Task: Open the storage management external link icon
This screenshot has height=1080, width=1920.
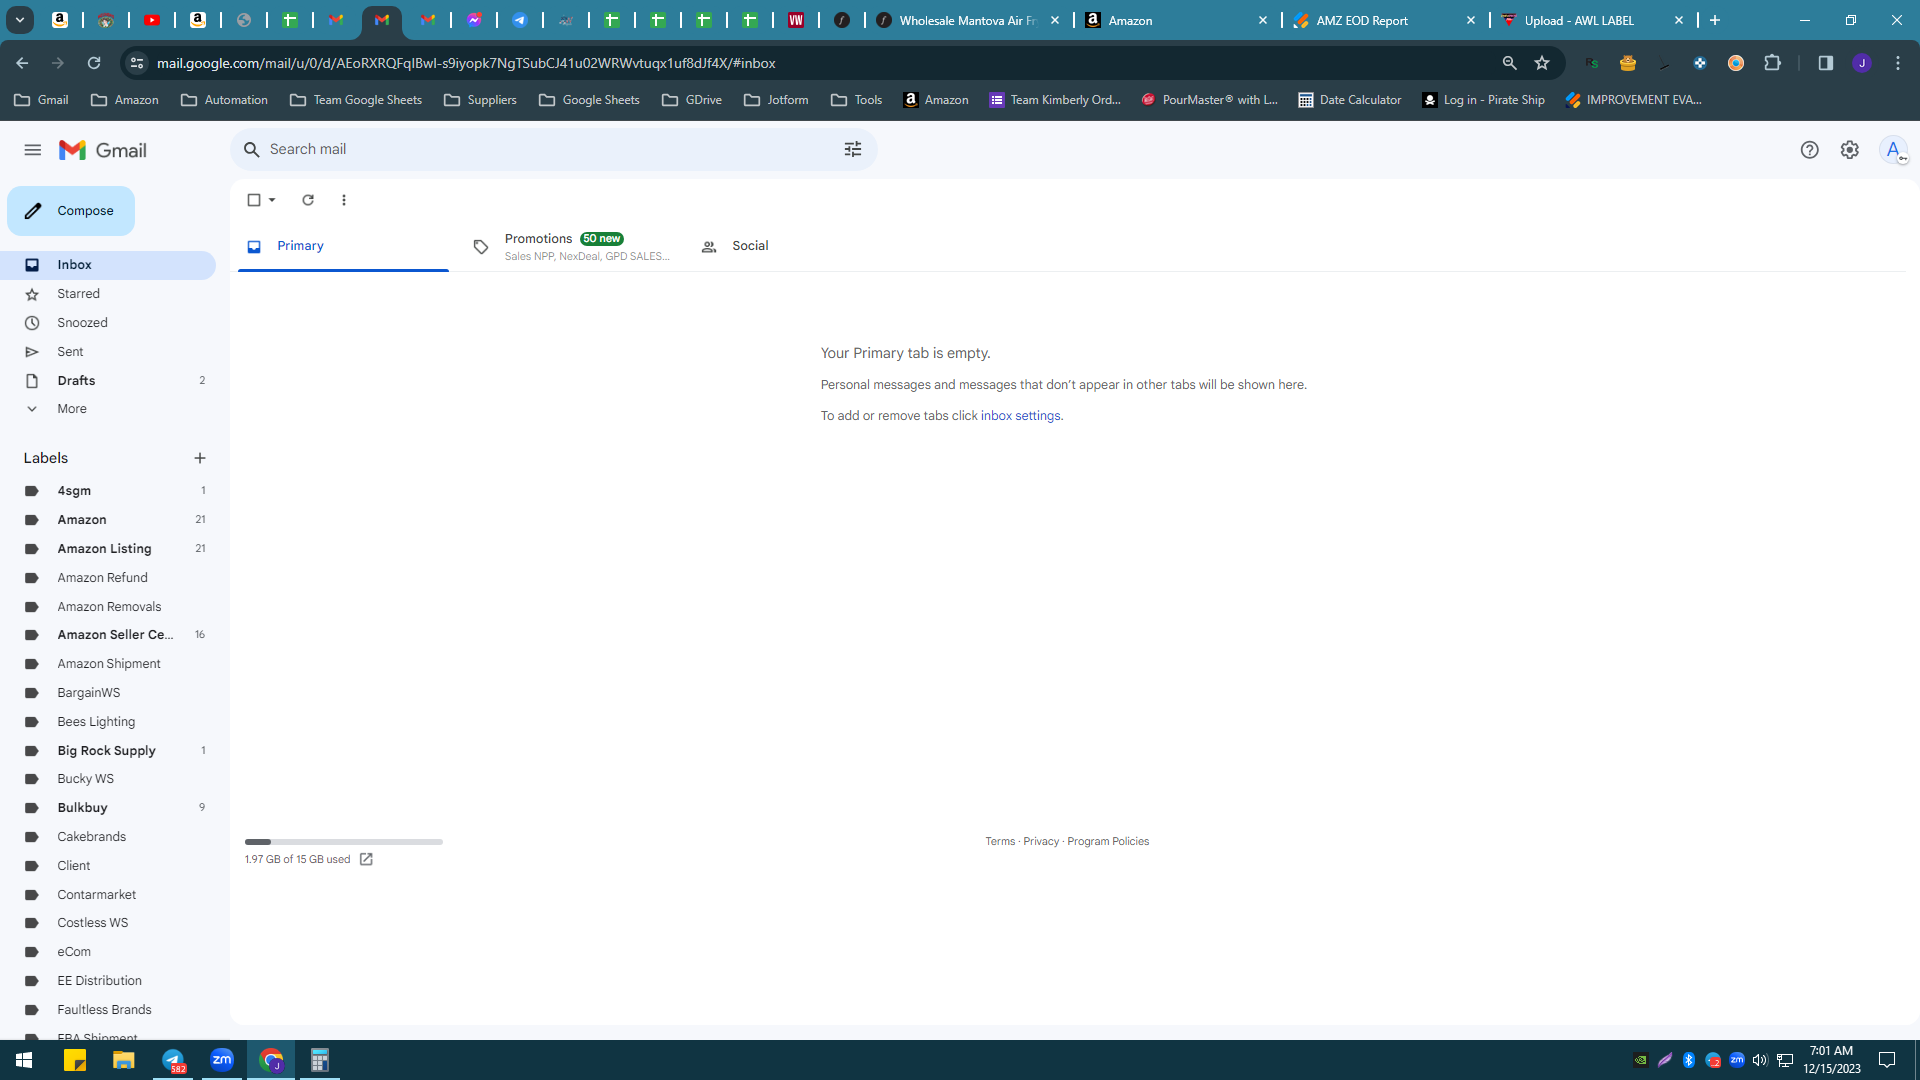Action: (x=366, y=860)
